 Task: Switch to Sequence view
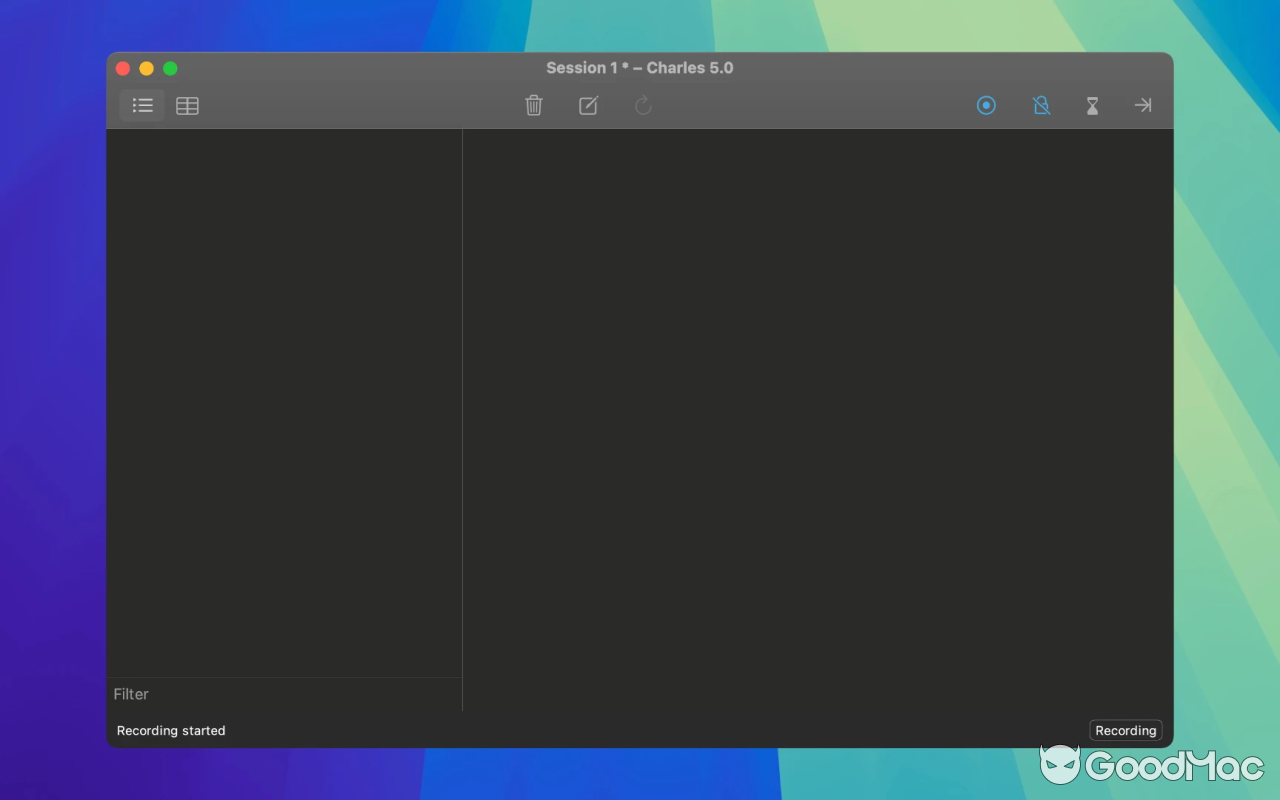click(x=187, y=105)
